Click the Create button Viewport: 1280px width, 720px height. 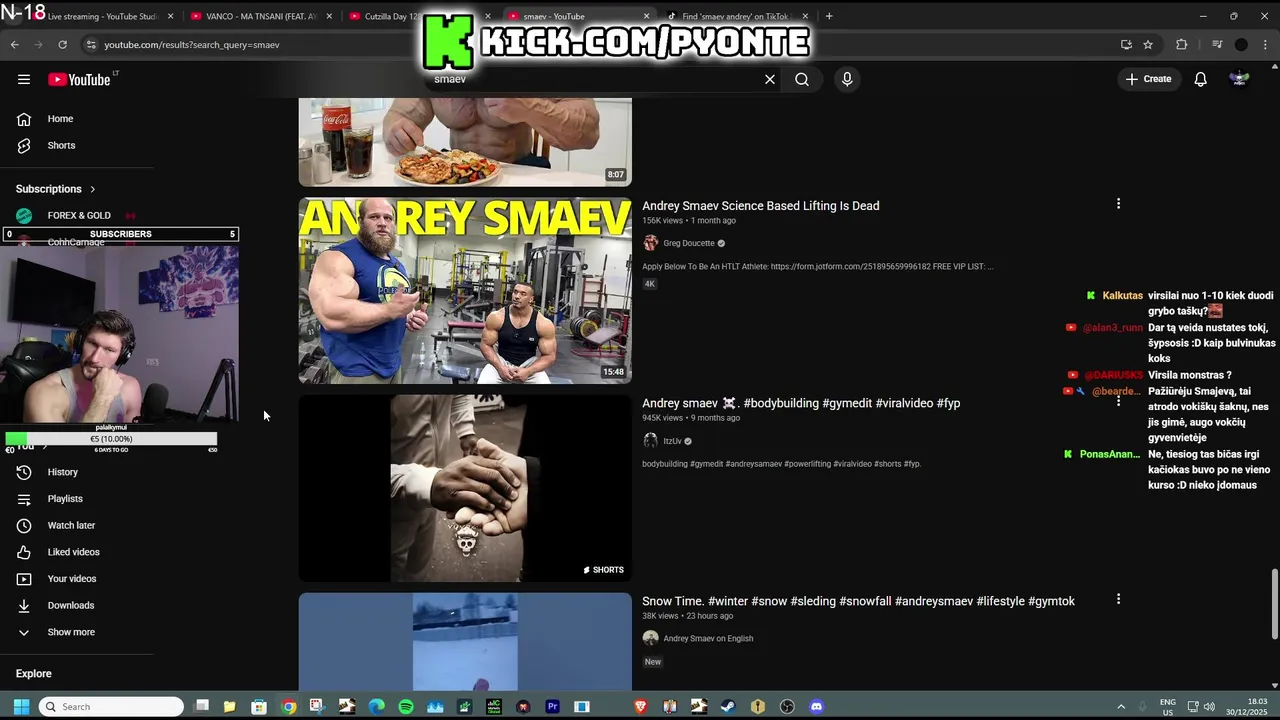(1148, 79)
